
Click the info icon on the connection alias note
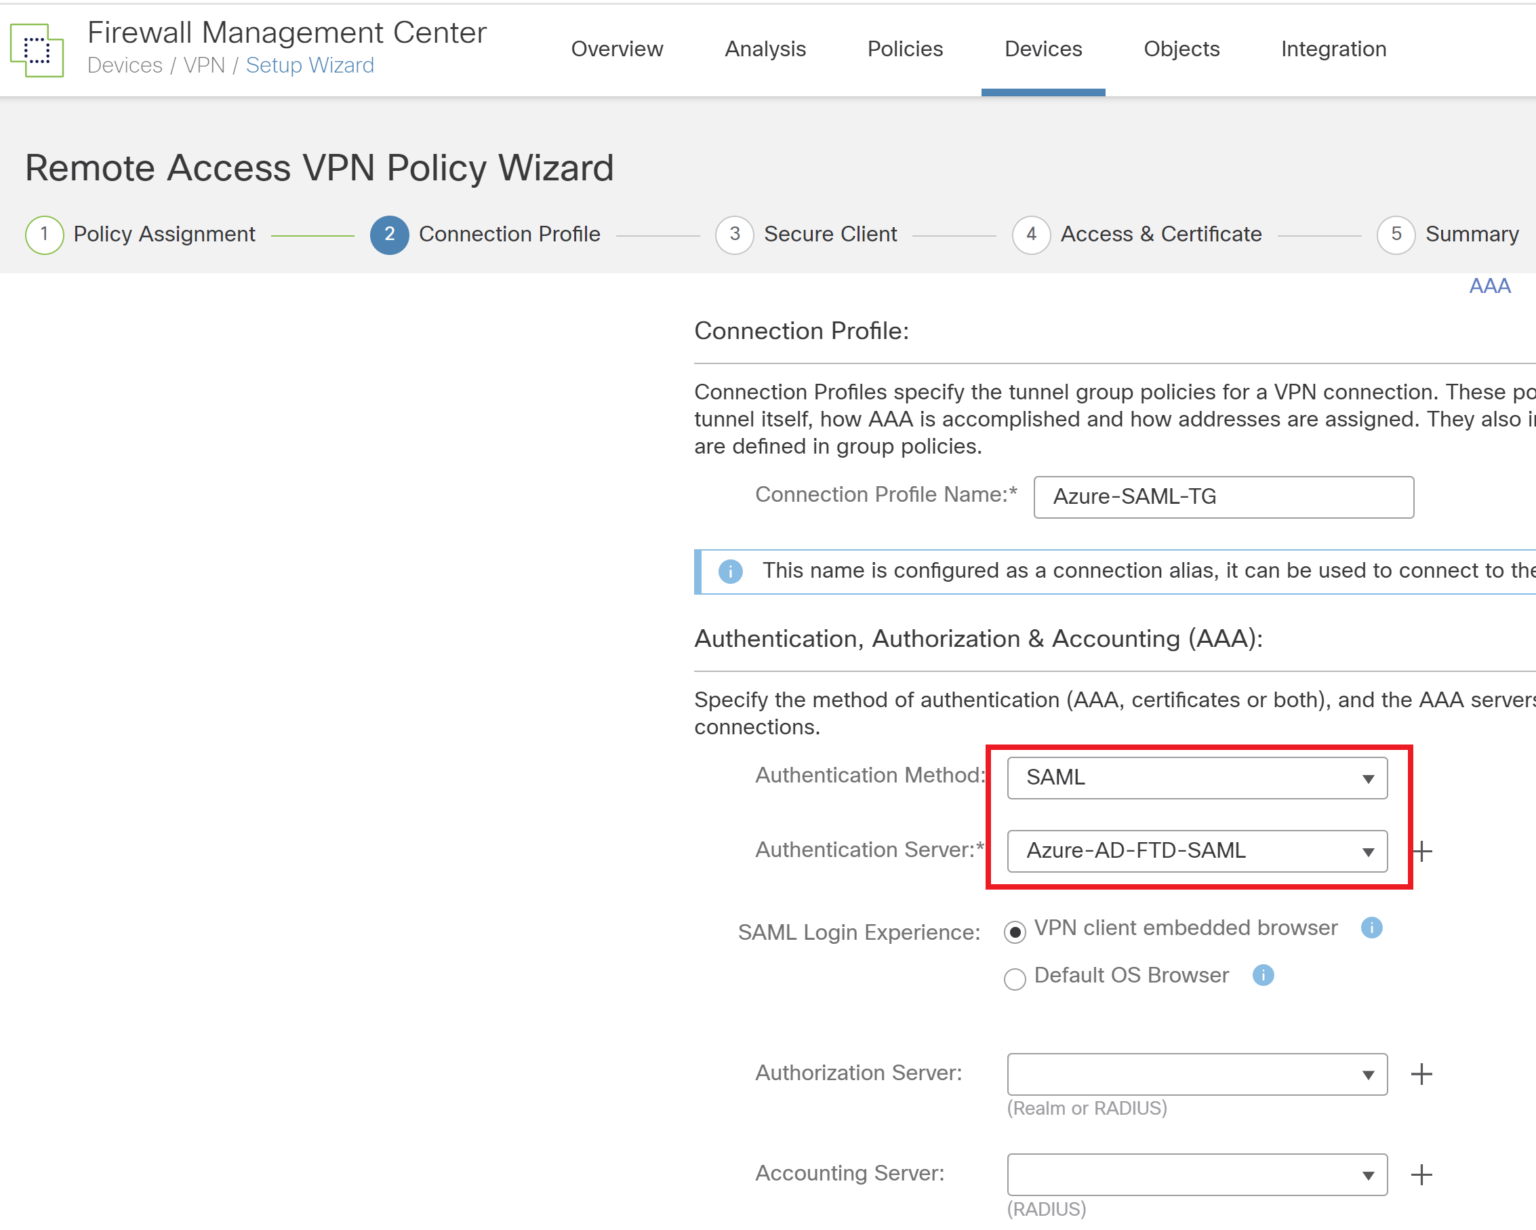[730, 570]
